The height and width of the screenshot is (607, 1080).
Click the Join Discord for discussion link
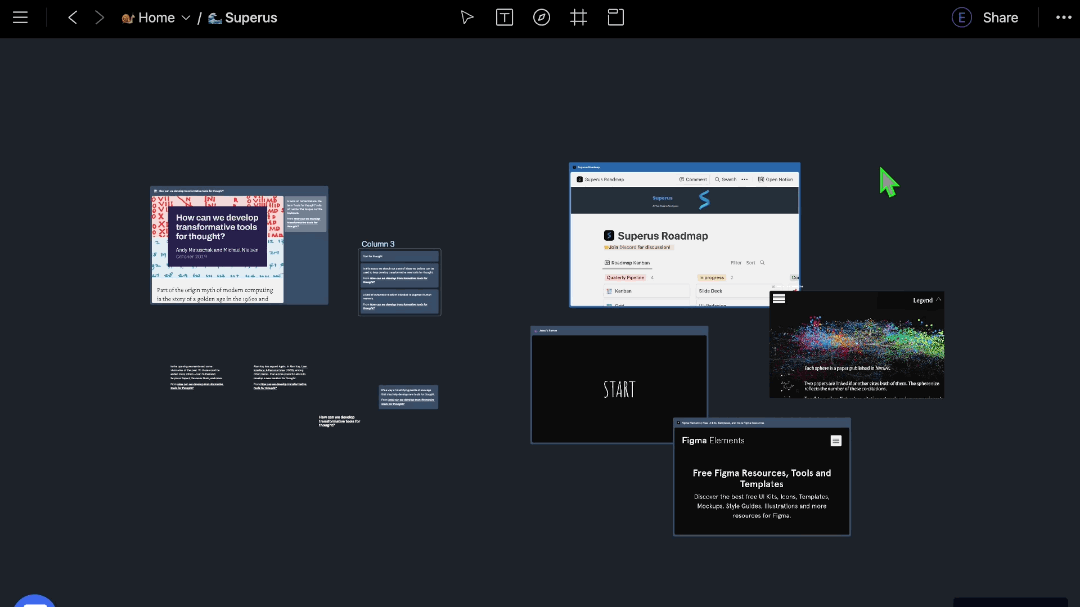point(638,247)
